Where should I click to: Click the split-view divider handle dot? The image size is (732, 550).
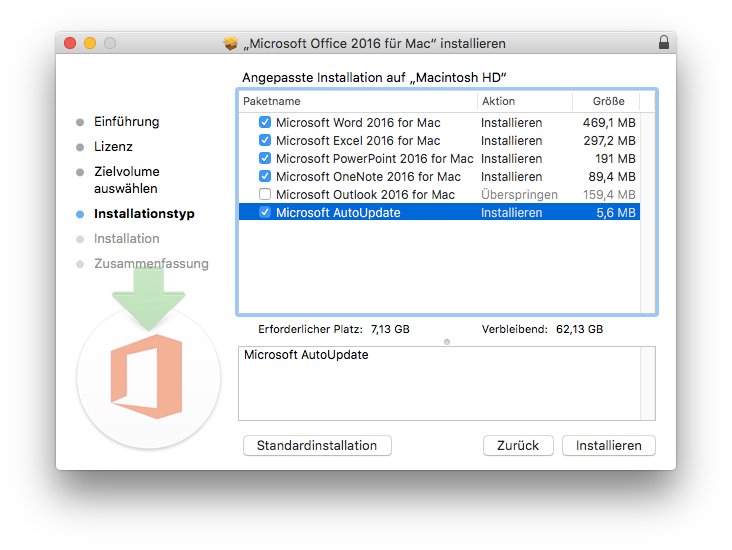[x=447, y=342]
